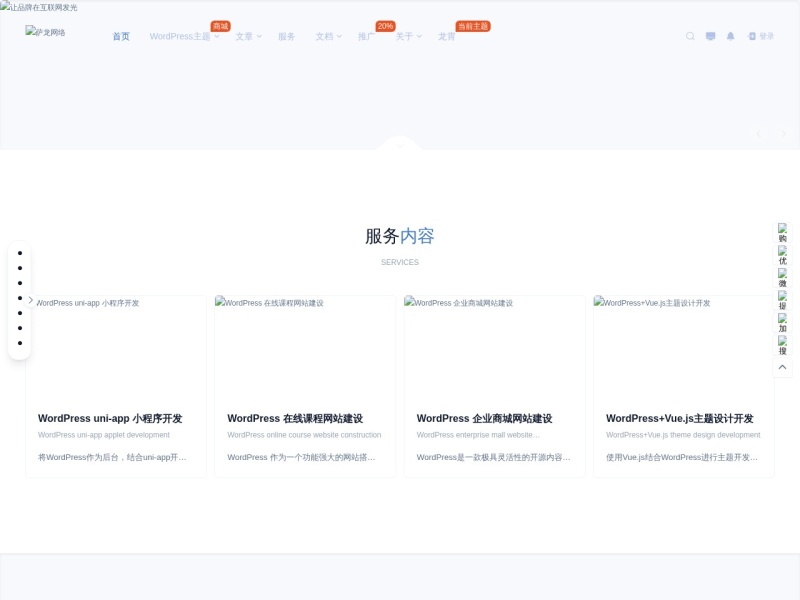Select the second section navigation dot
Viewport: 800px width, 600px height.
(x=20, y=268)
